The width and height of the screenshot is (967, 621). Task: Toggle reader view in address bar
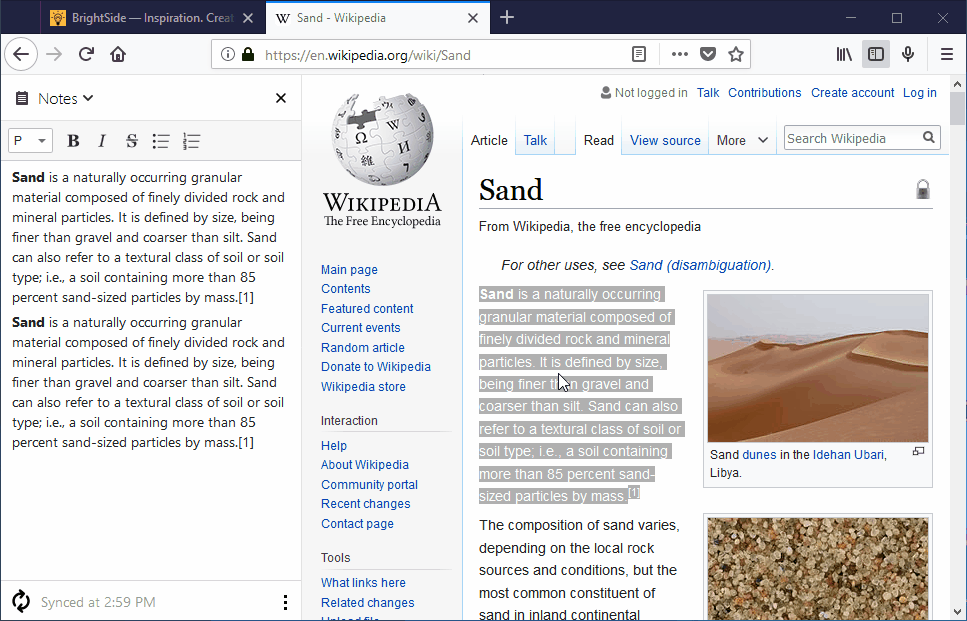(639, 54)
